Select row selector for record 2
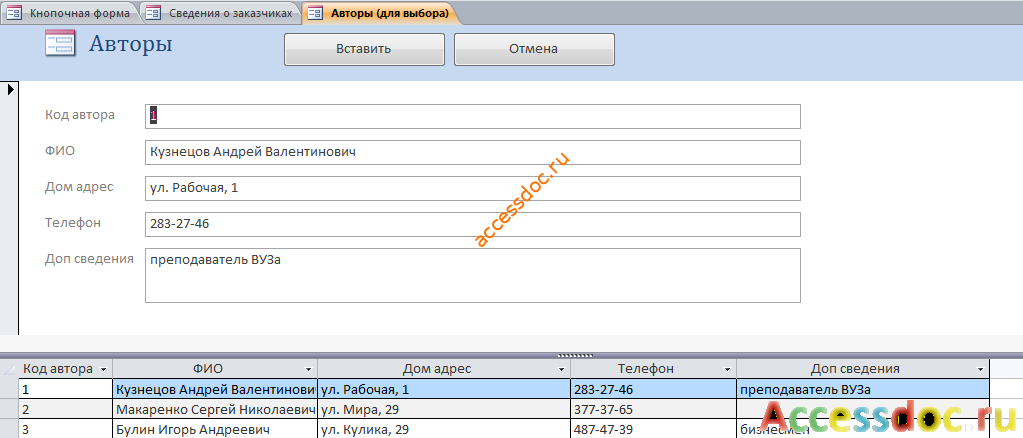Screen dimensions: 1023x438 click(x=9, y=410)
